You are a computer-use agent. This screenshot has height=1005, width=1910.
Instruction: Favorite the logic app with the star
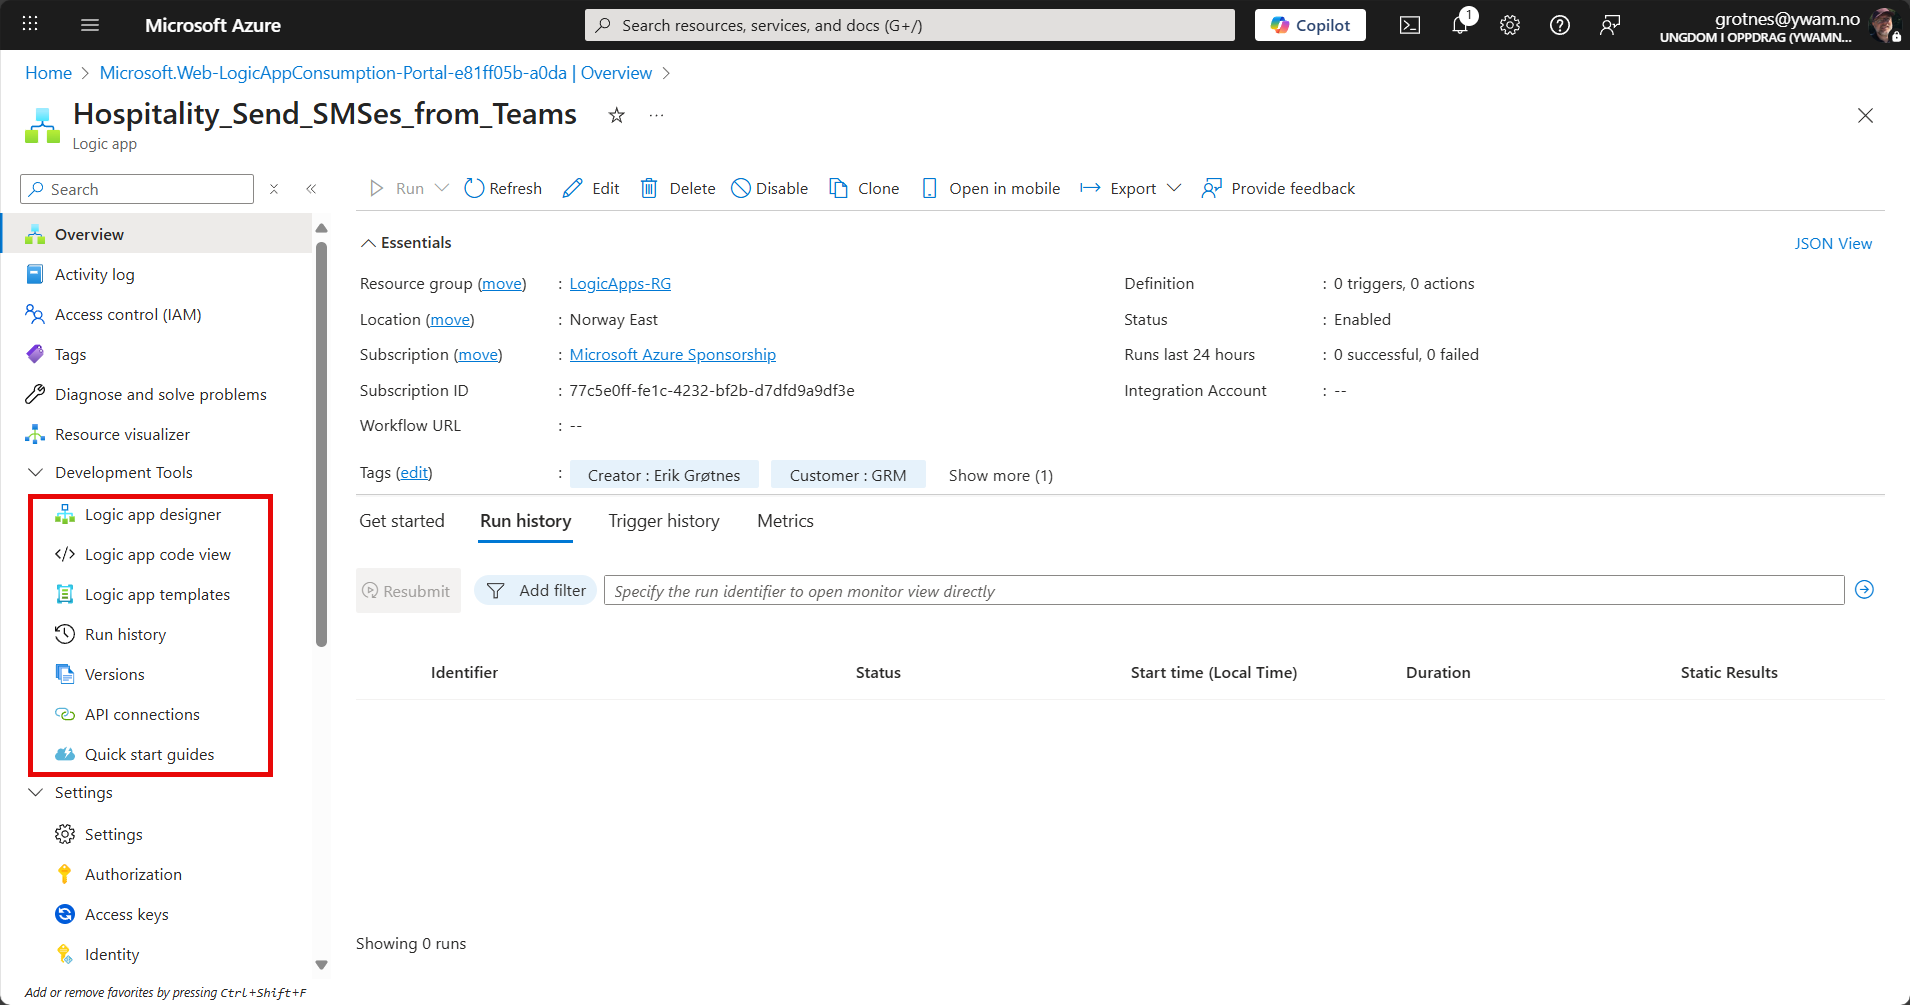pos(617,115)
